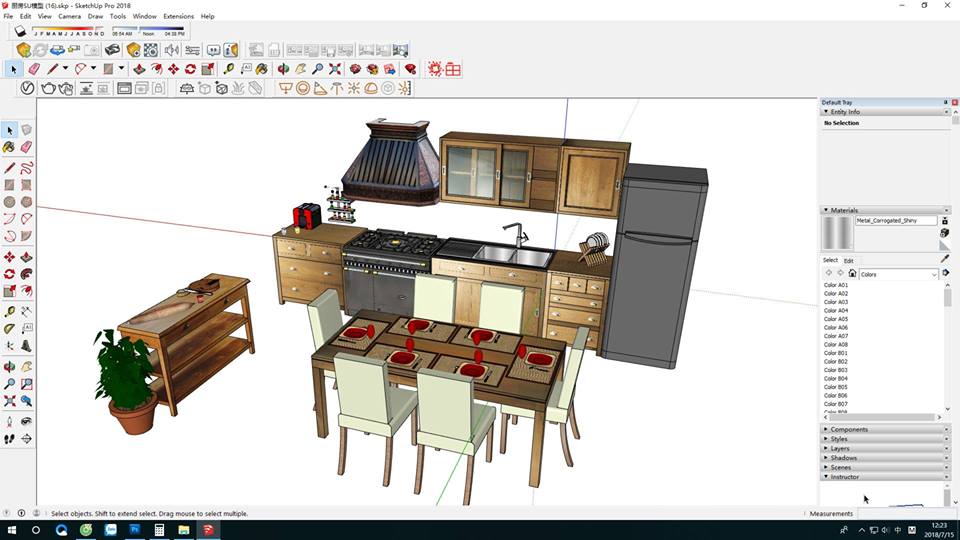
Task: Activate the Rotate tool in top toolbar
Action: (189, 69)
